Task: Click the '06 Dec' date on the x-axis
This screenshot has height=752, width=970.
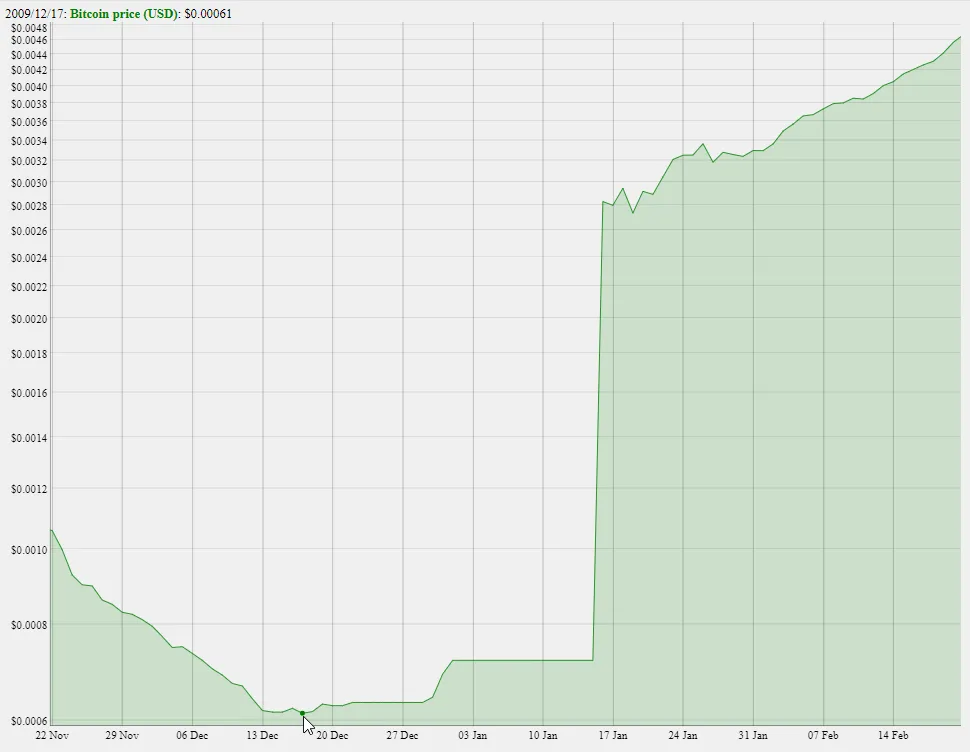Action: click(192, 735)
